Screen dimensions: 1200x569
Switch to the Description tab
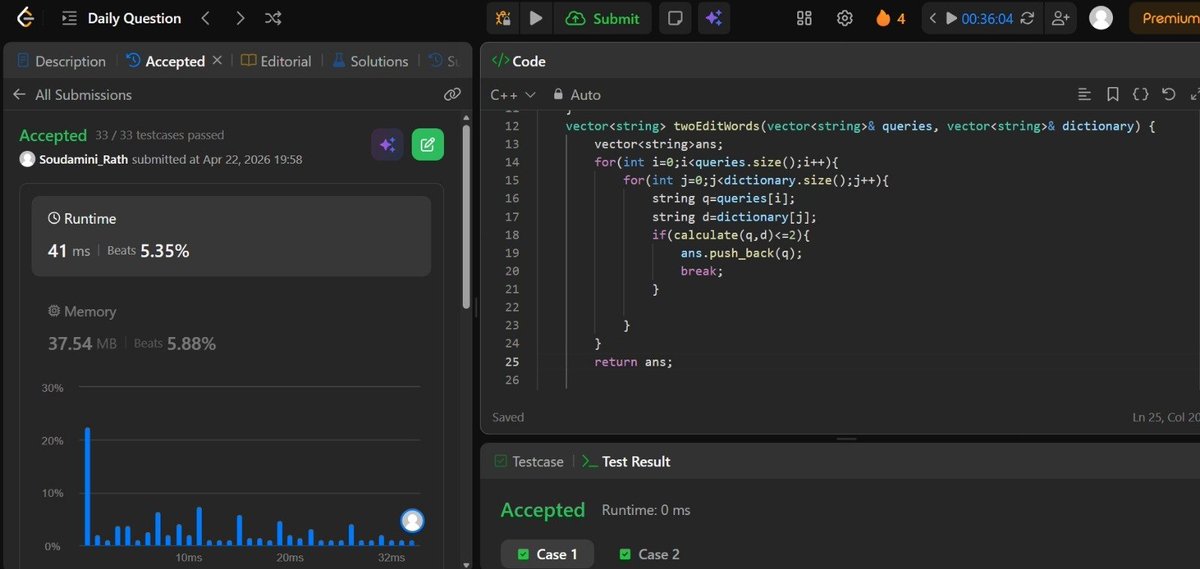point(61,61)
